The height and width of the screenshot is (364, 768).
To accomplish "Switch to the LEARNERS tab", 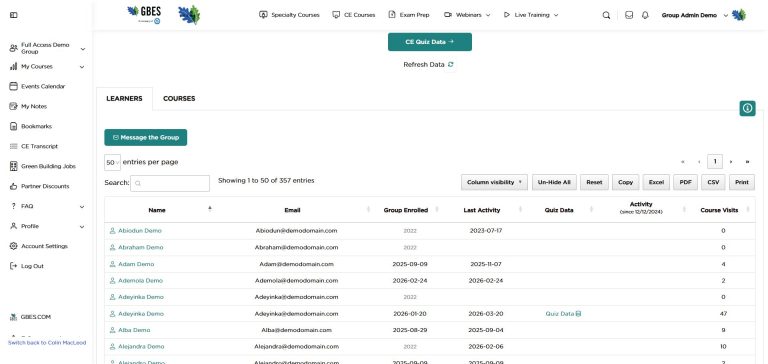I will (124, 98).
